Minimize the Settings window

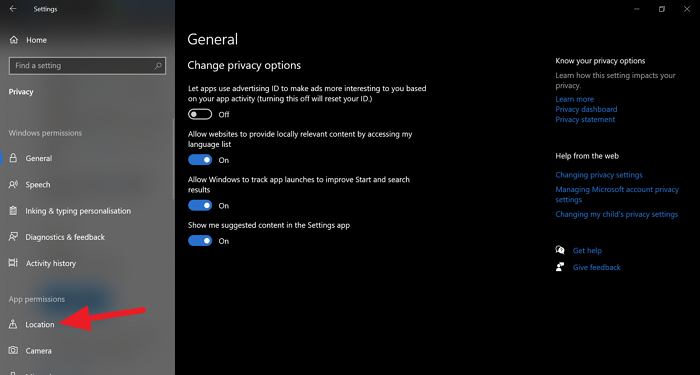tap(637, 9)
